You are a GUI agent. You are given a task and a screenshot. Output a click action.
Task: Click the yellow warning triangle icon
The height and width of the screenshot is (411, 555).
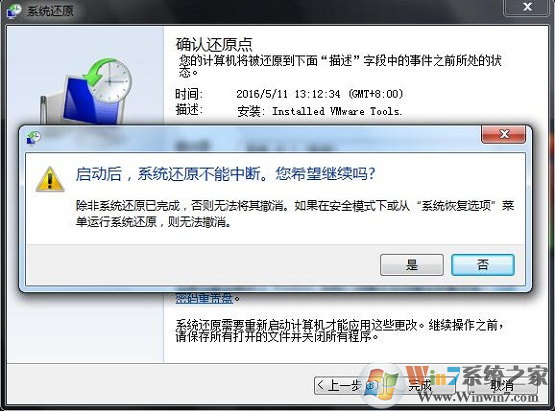(50, 179)
